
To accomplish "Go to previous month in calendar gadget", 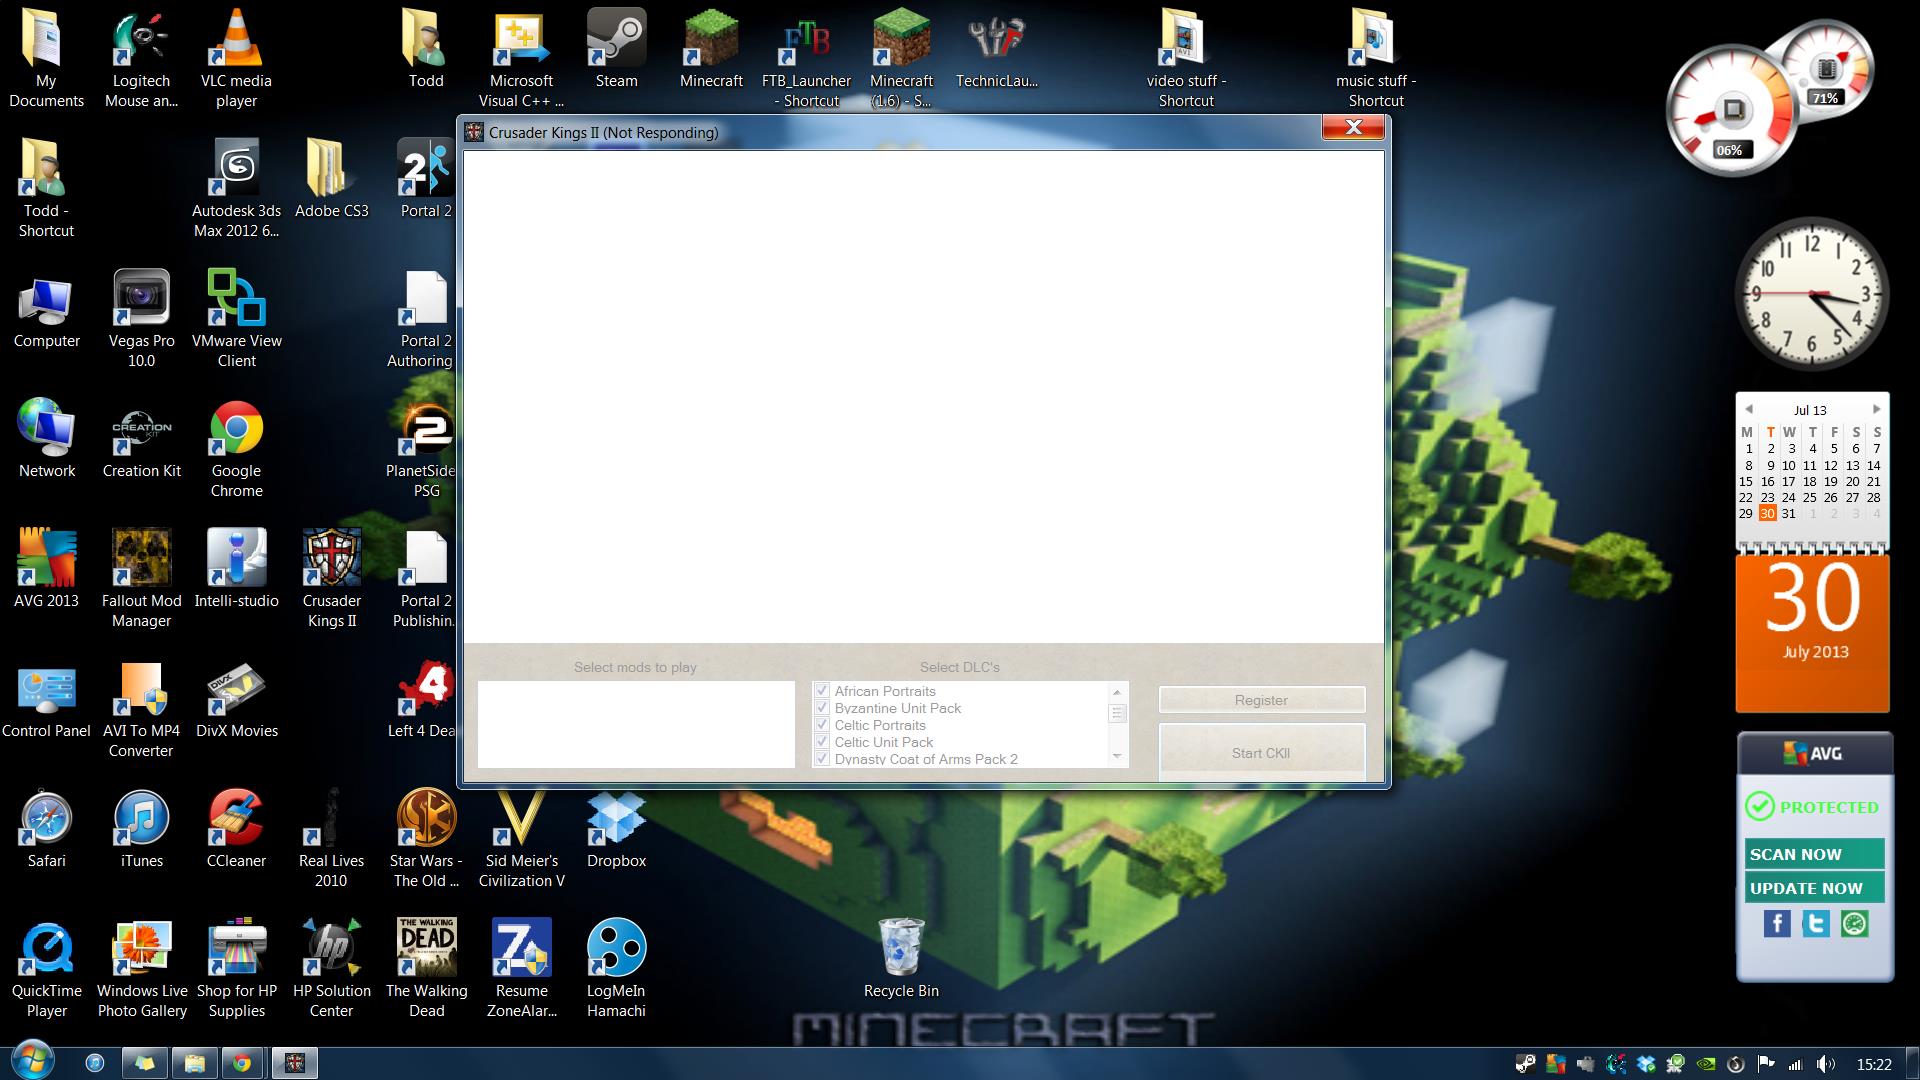I will (x=1748, y=409).
